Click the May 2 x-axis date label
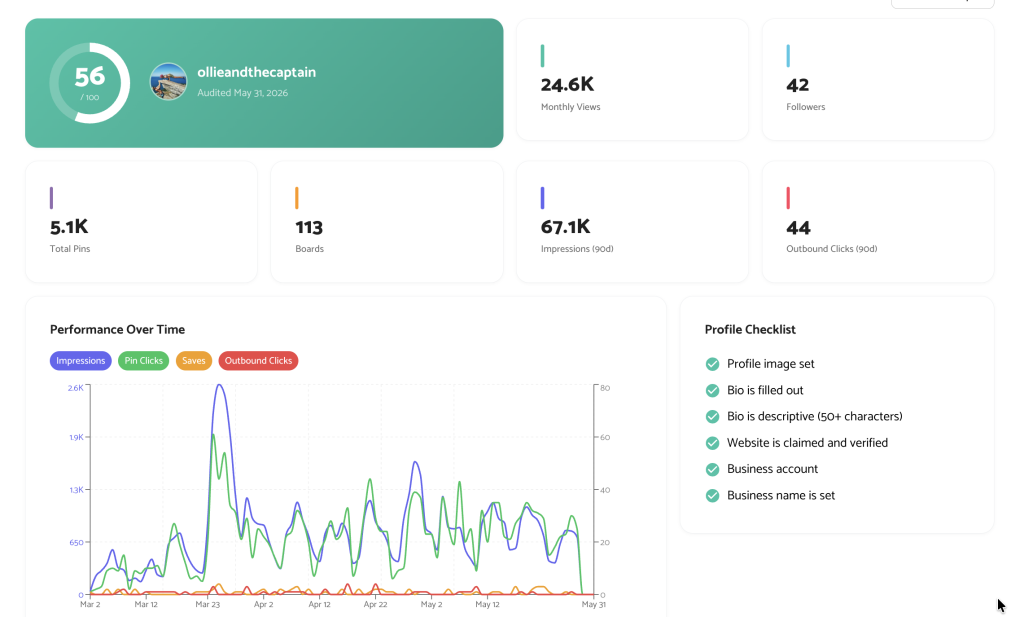The image size is (1024, 617). (431, 605)
